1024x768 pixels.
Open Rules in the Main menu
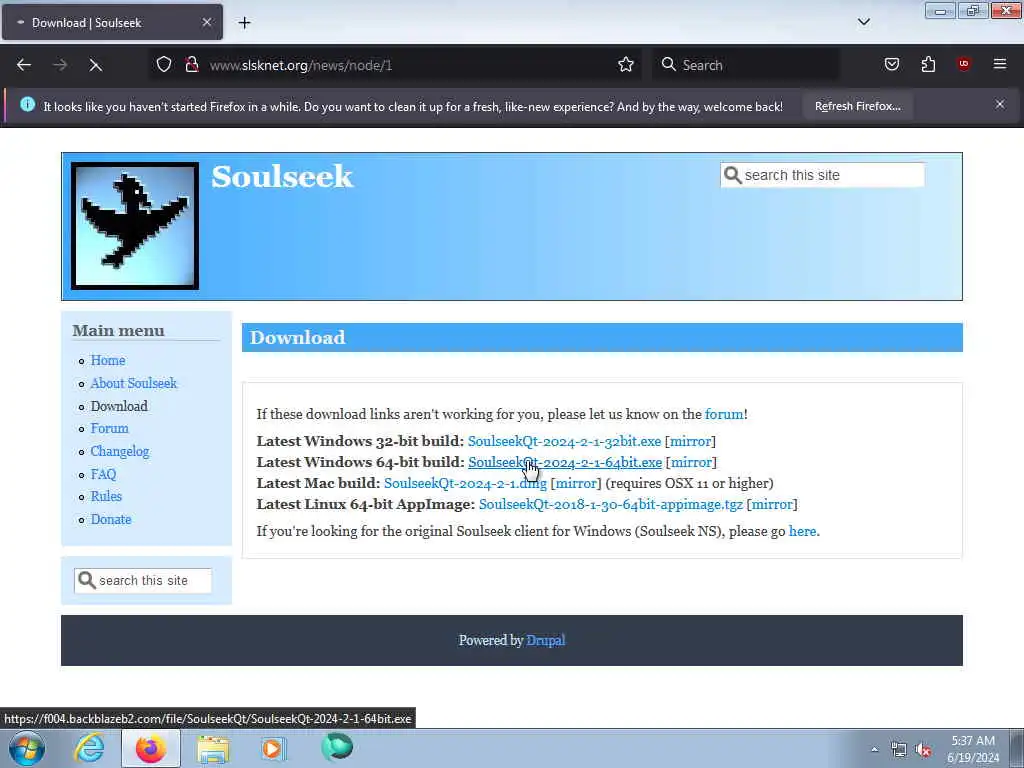click(x=106, y=496)
